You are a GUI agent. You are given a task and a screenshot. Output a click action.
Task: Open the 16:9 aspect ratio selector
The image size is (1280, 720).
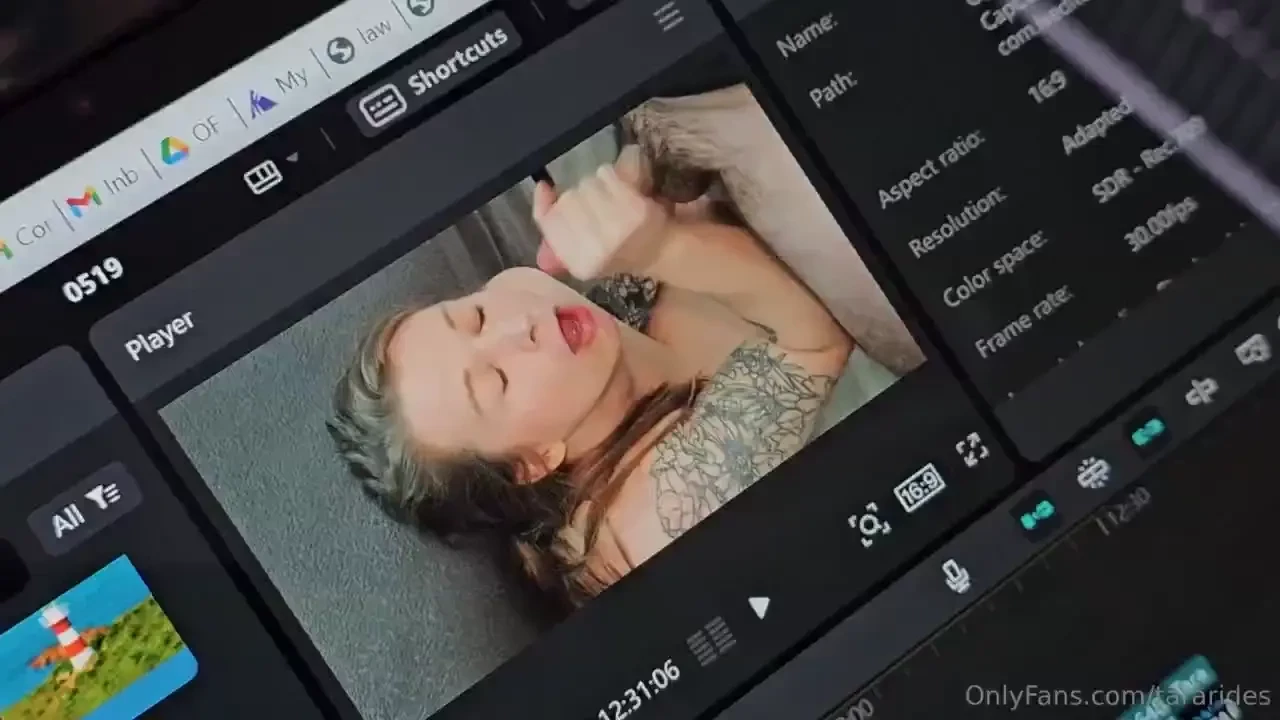919,490
